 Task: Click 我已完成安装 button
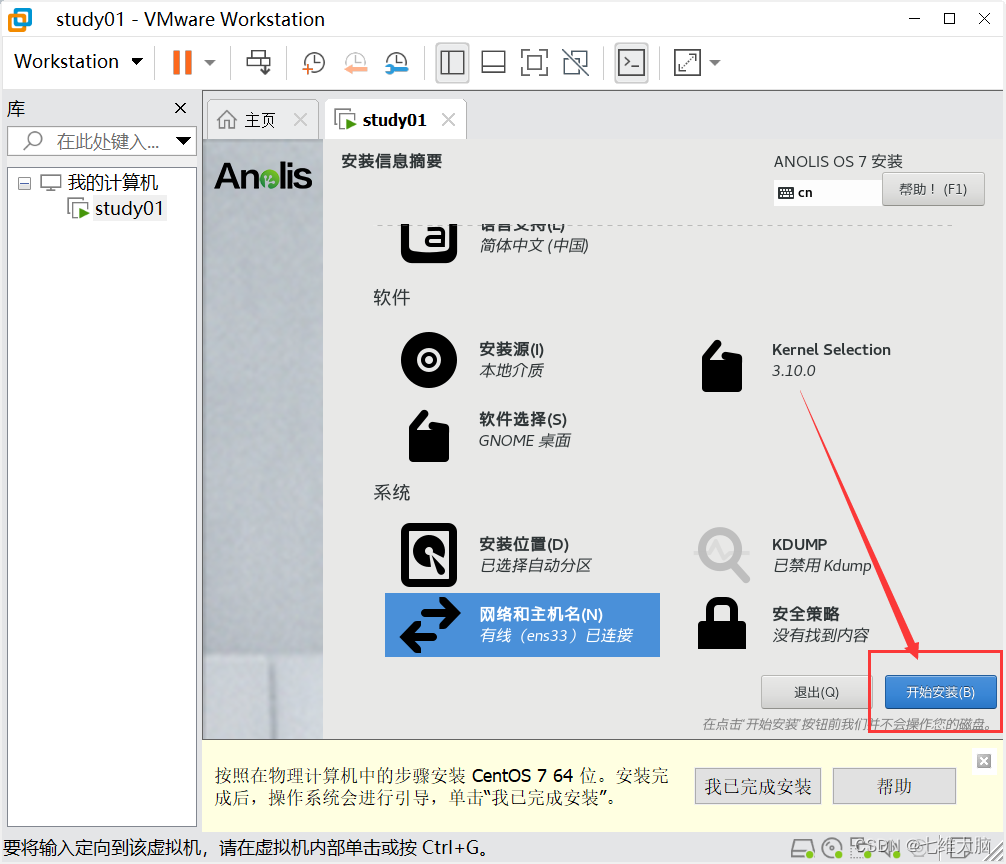tap(758, 786)
